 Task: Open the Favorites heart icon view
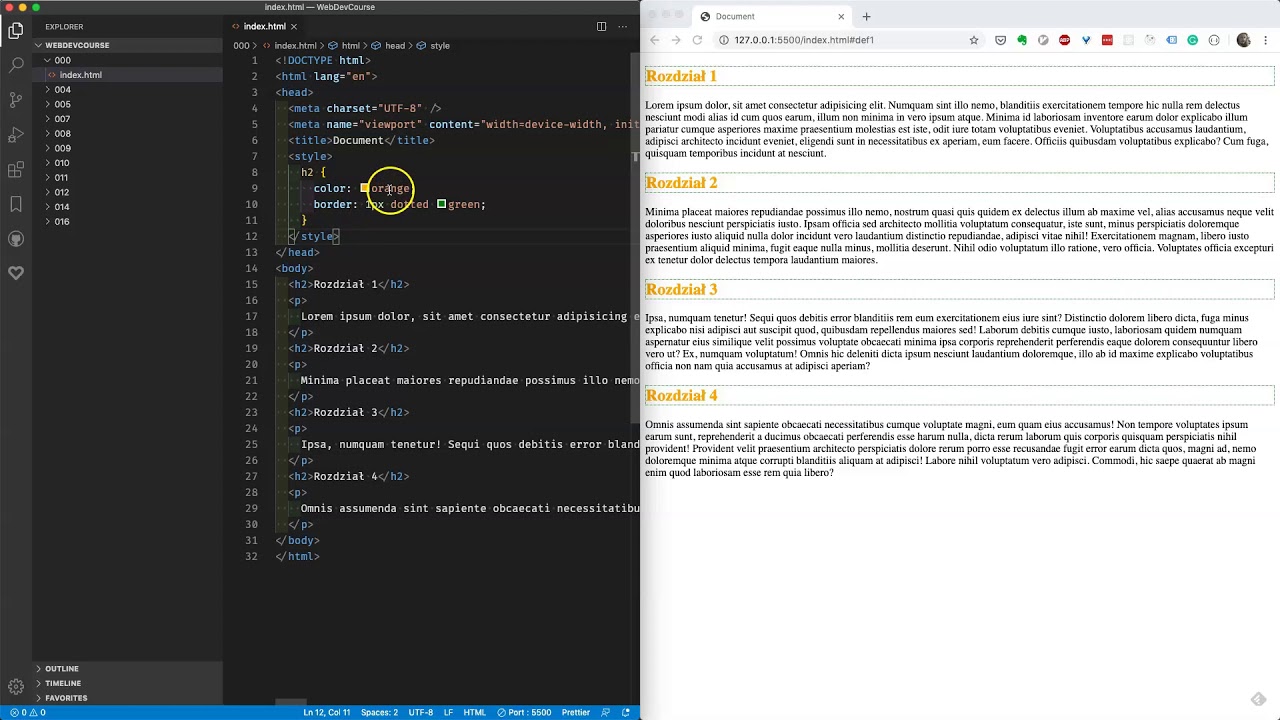tap(16, 273)
